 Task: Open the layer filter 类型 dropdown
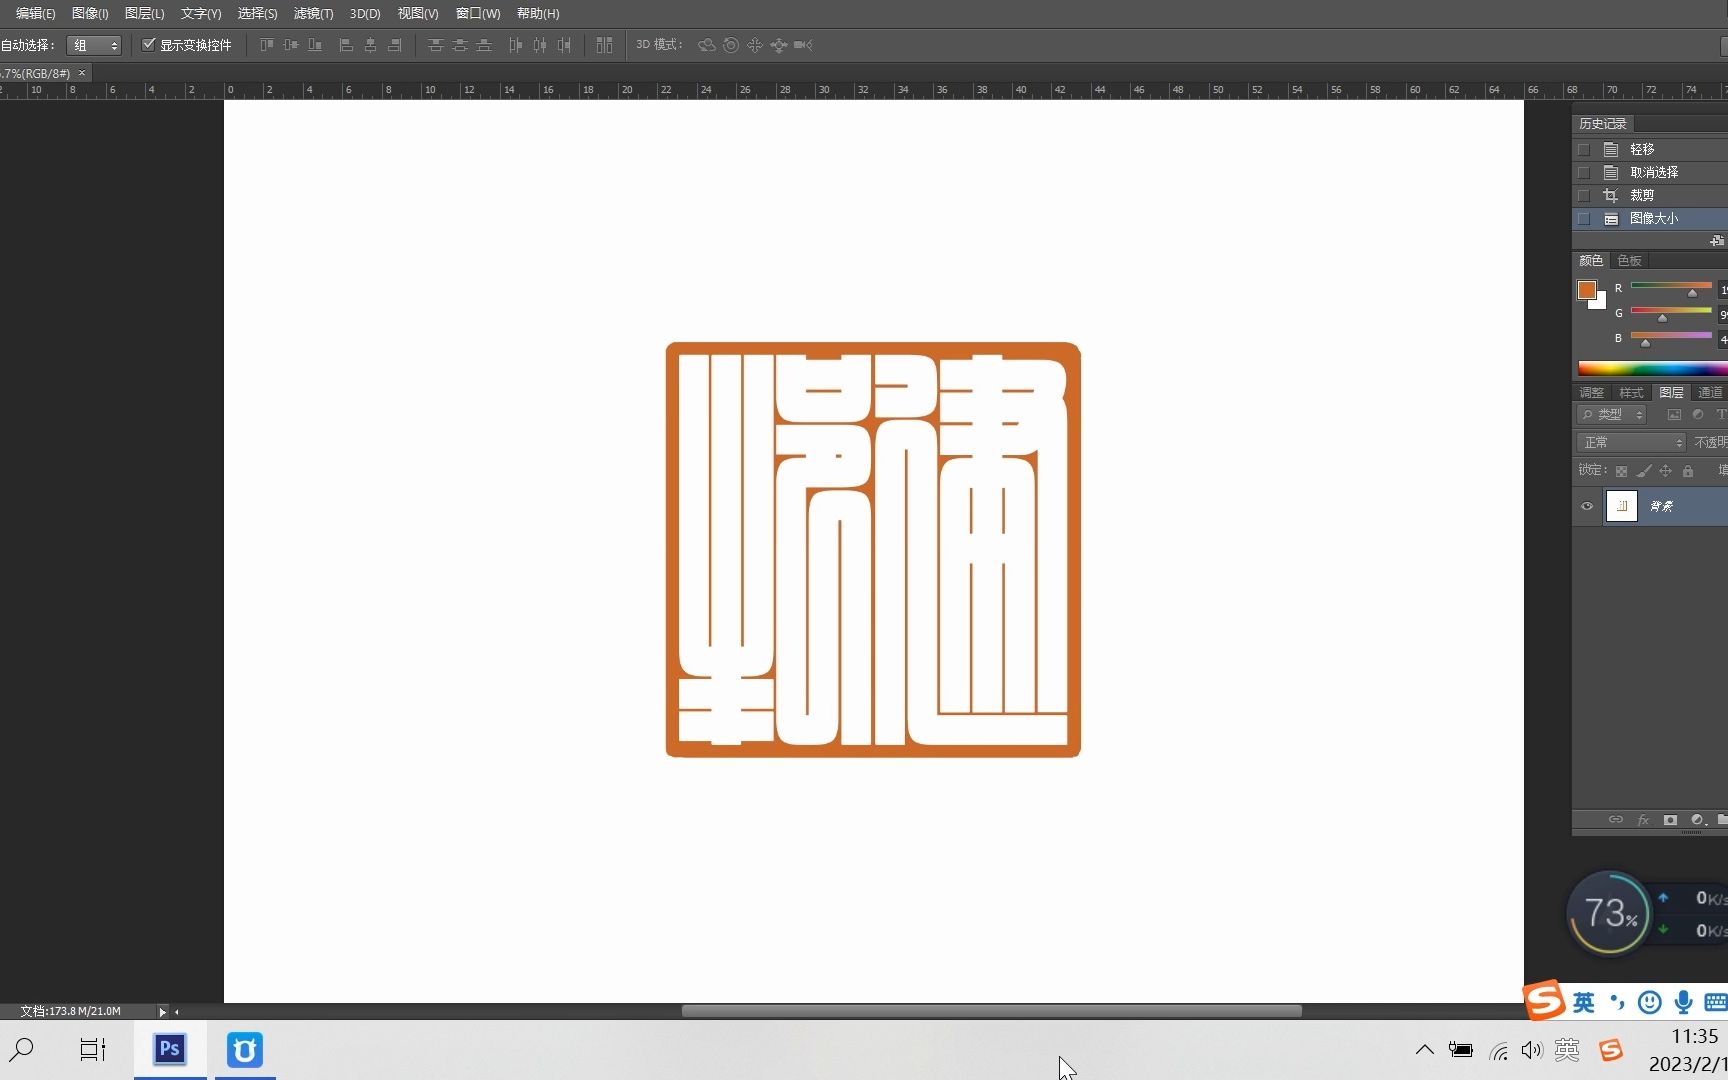(1612, 414)
